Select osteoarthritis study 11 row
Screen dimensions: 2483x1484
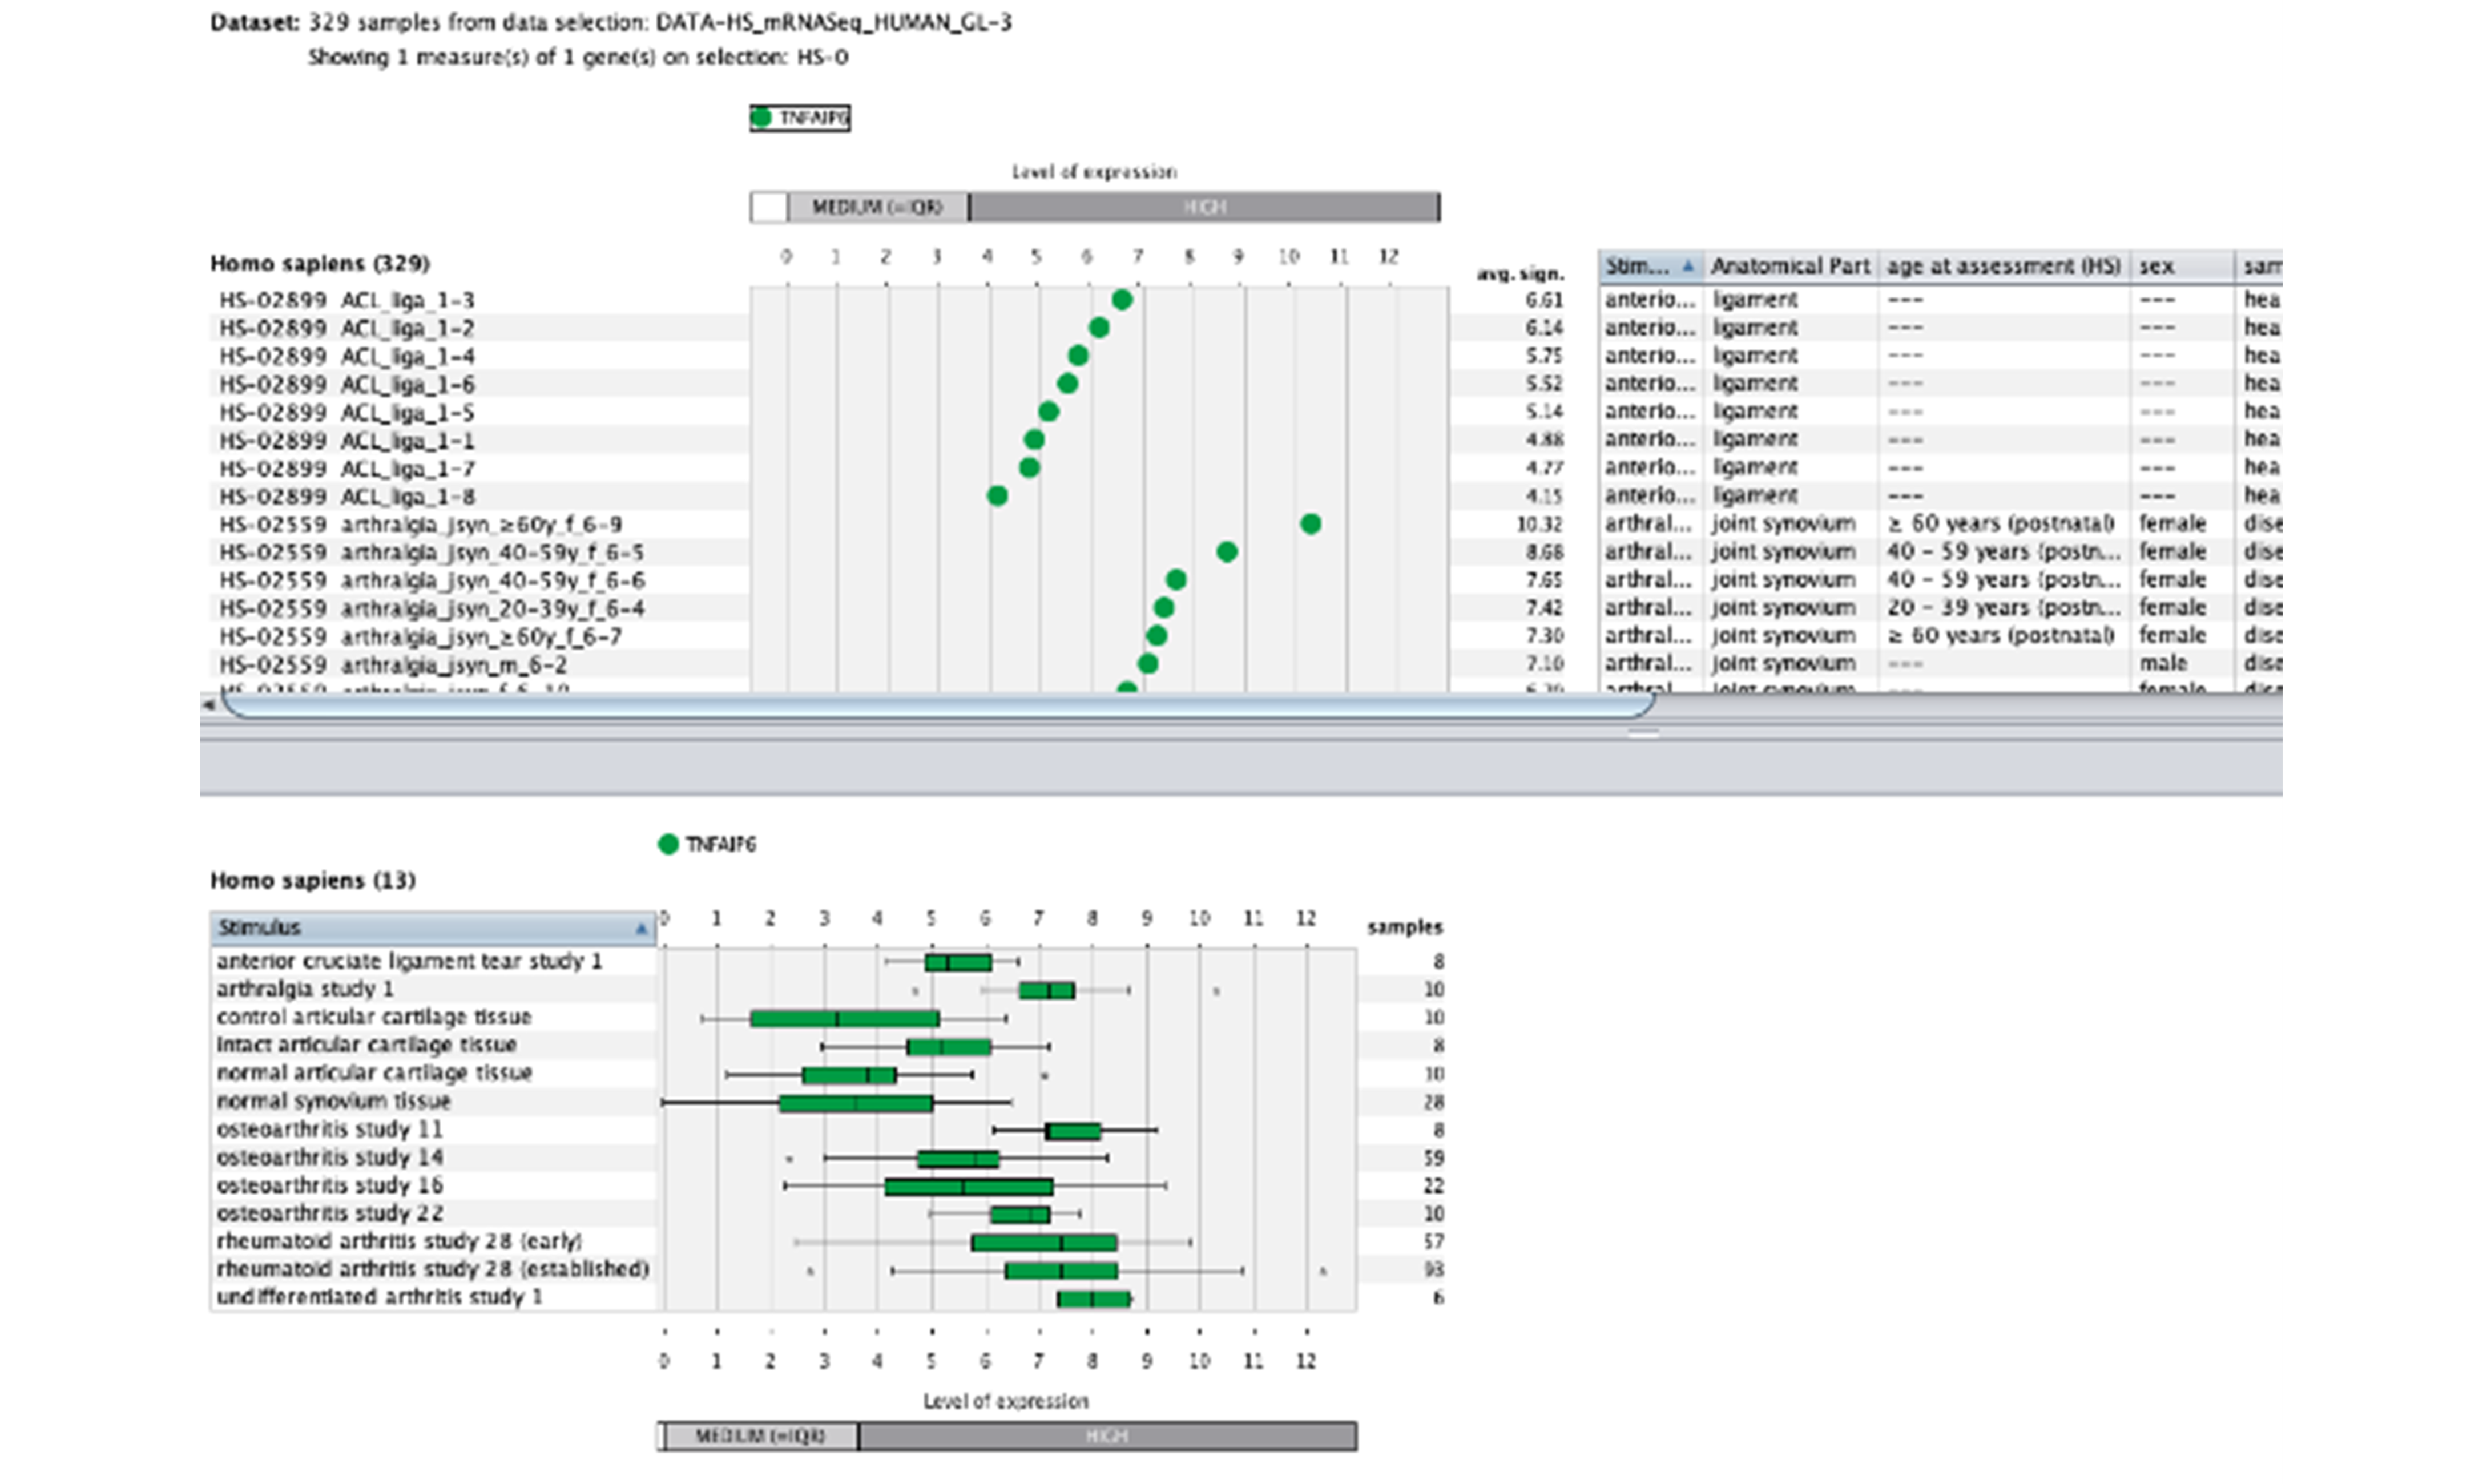pyautogui.click(x=433, y=1129)
